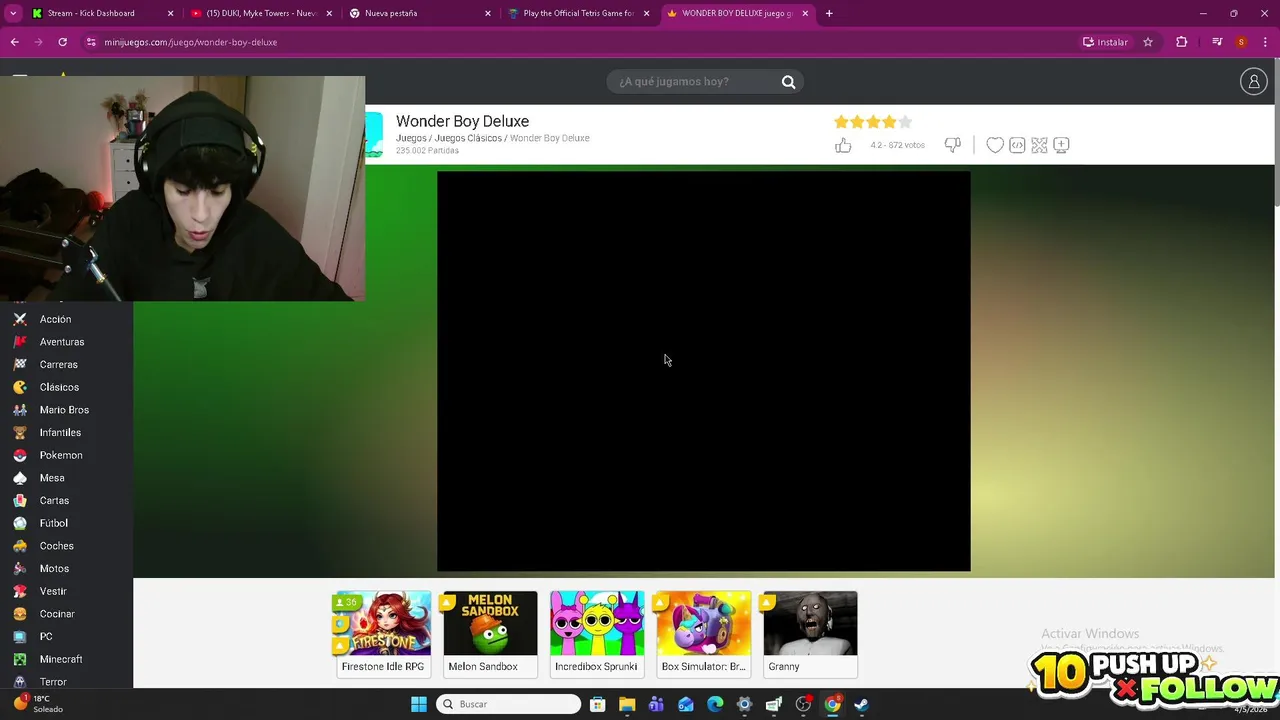Open a new tab with plus button
Screen dimensions: 1280x720
pyautogui.click(x=829, y=13)
